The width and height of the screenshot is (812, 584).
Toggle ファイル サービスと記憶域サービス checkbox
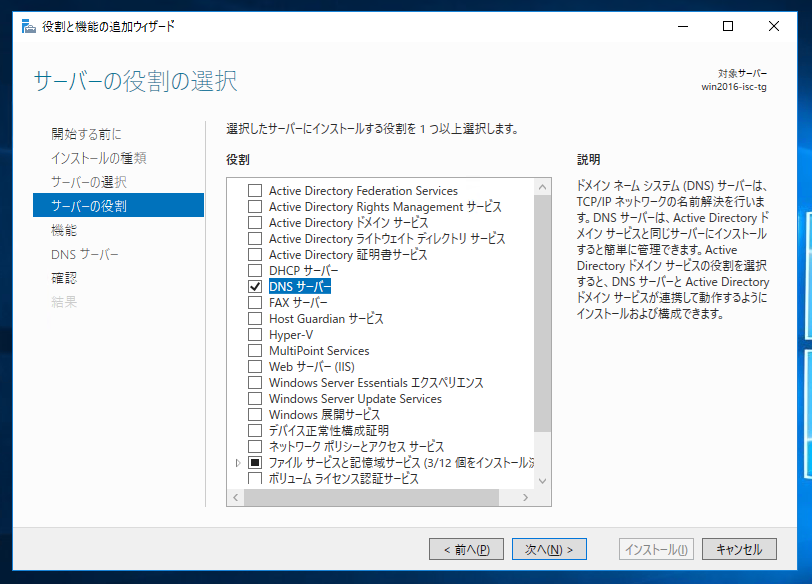(255, 462)
